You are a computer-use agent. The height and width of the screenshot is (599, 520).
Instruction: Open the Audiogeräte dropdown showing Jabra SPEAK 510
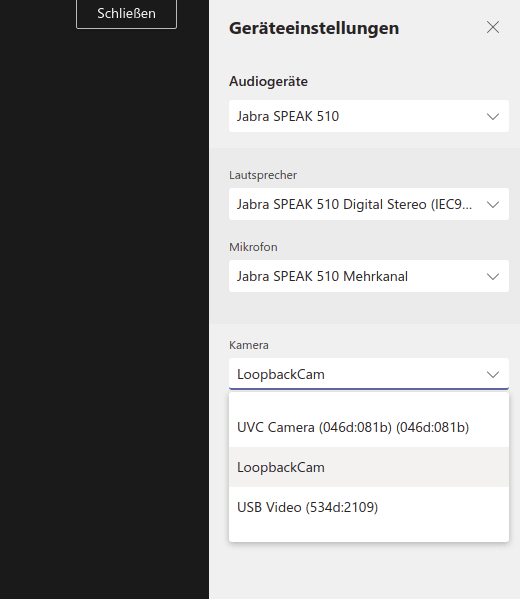(369, 116)
